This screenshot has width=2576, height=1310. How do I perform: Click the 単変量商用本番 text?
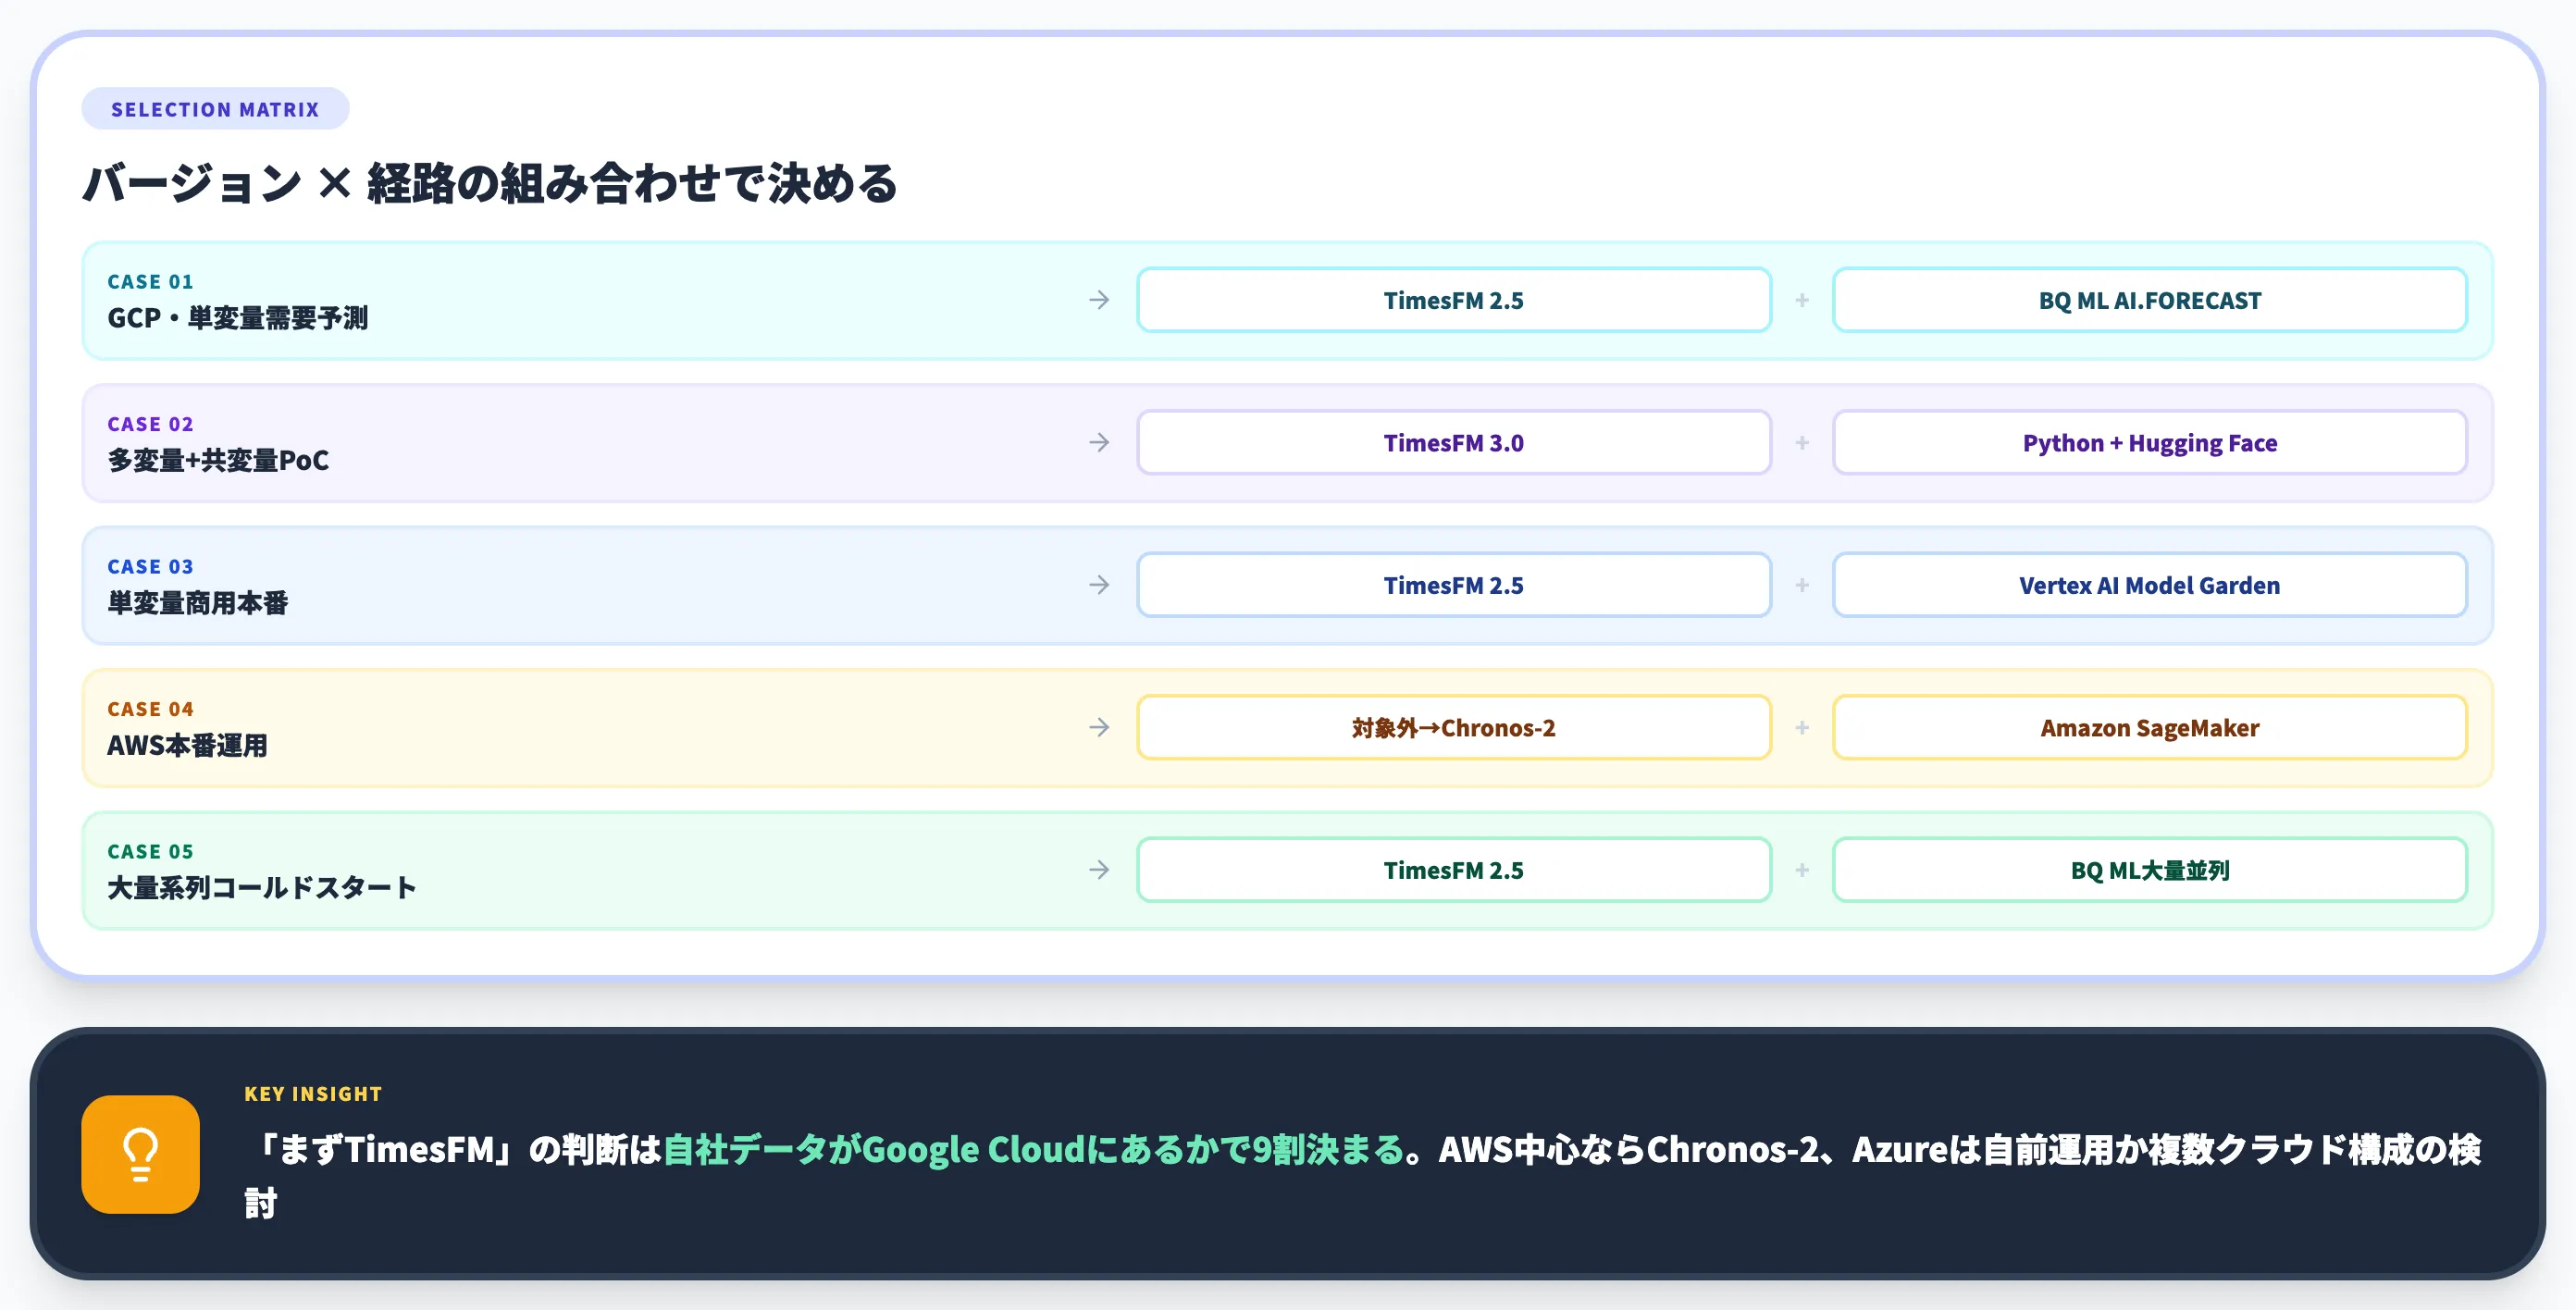(198, 603)
